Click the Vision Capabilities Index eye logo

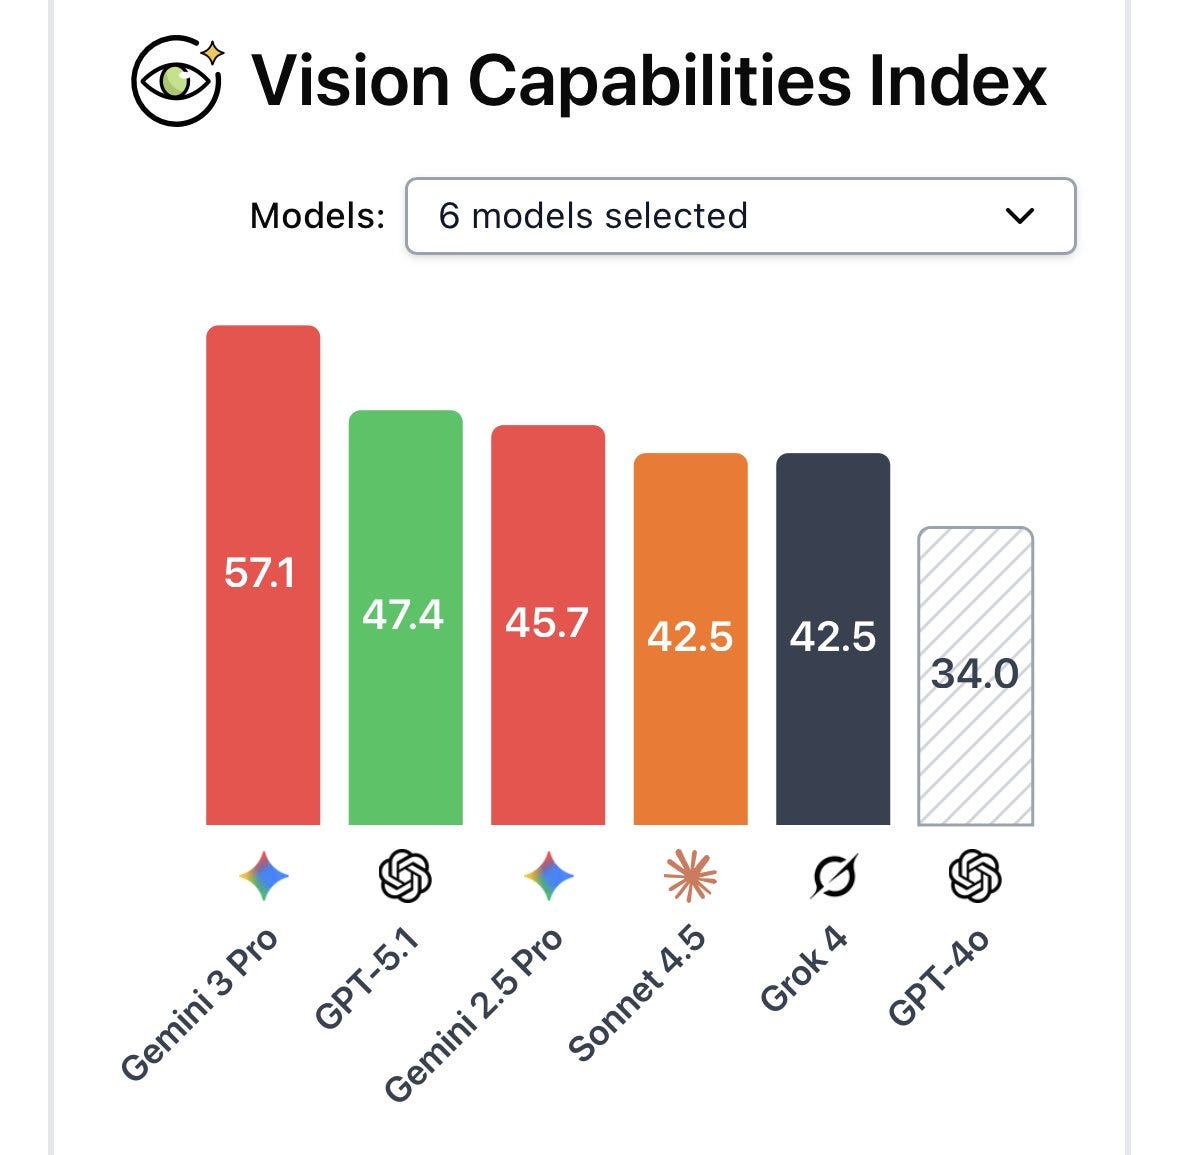tap(177, 80)
